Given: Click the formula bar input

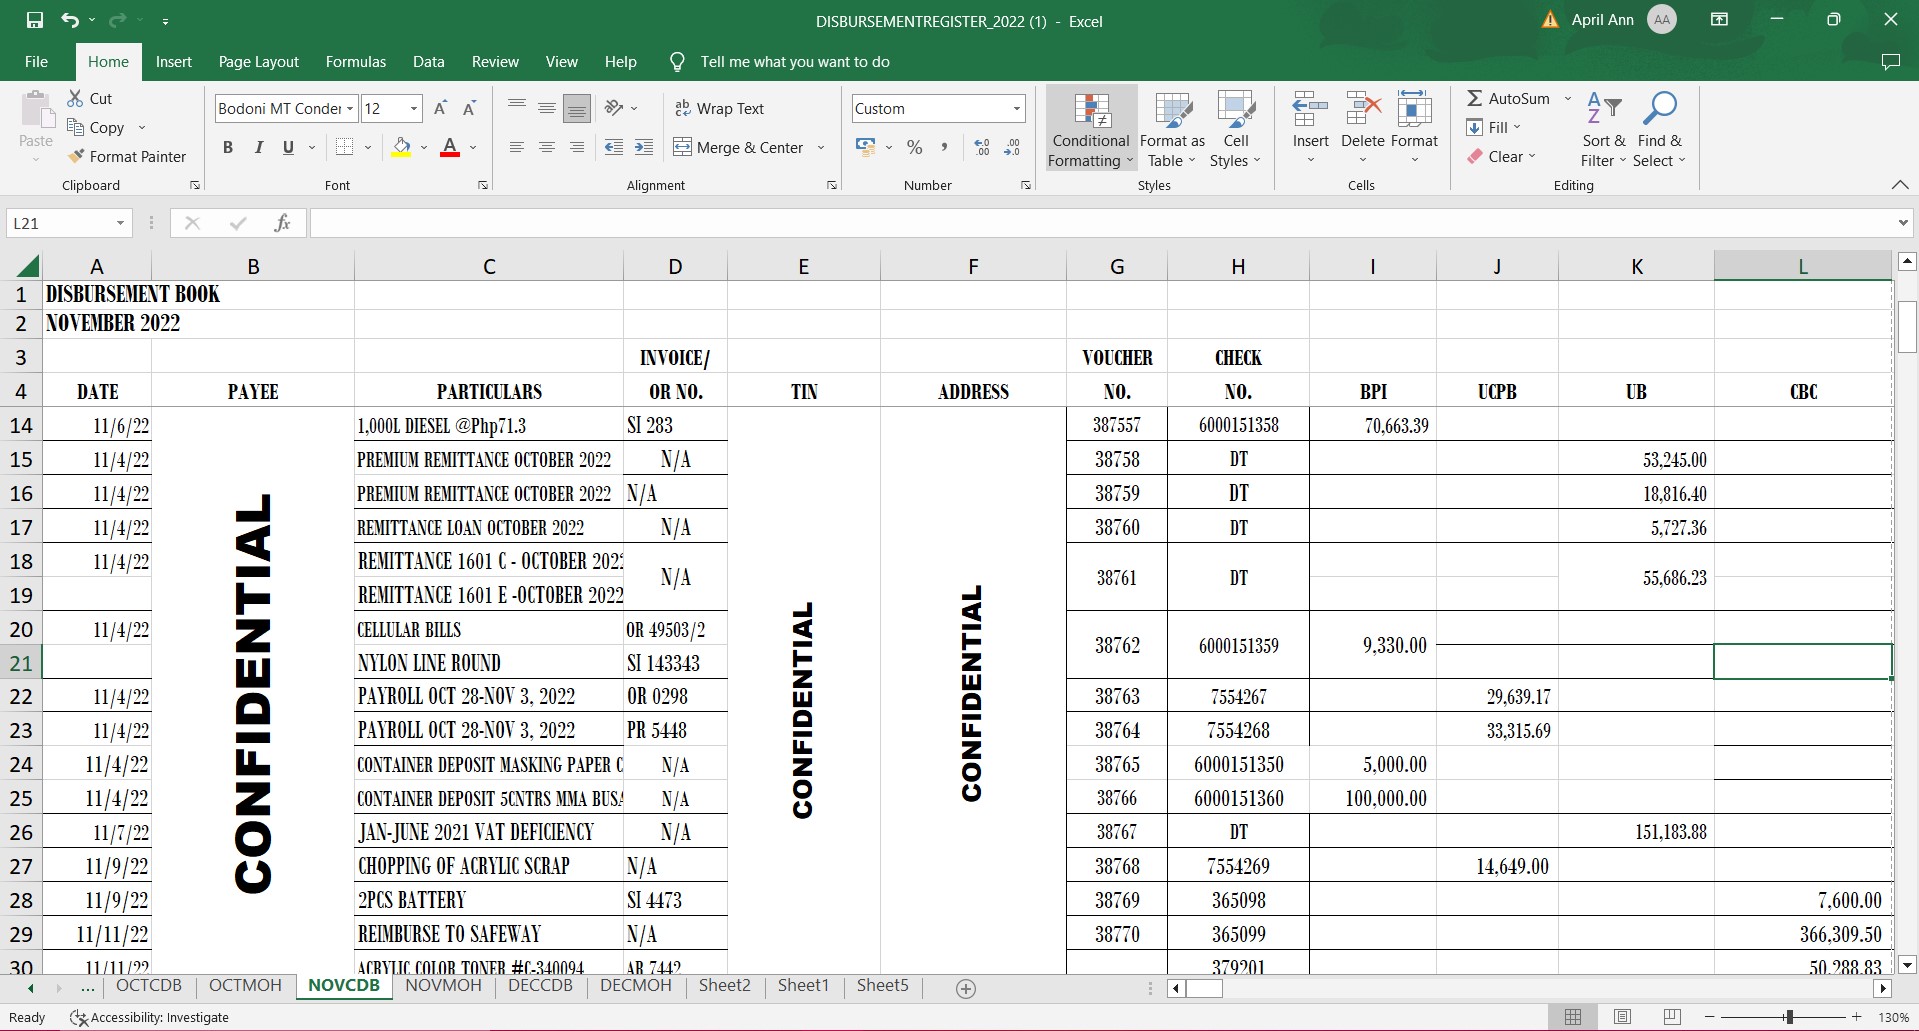Looking at the screenshot, I should [1100, 223].
